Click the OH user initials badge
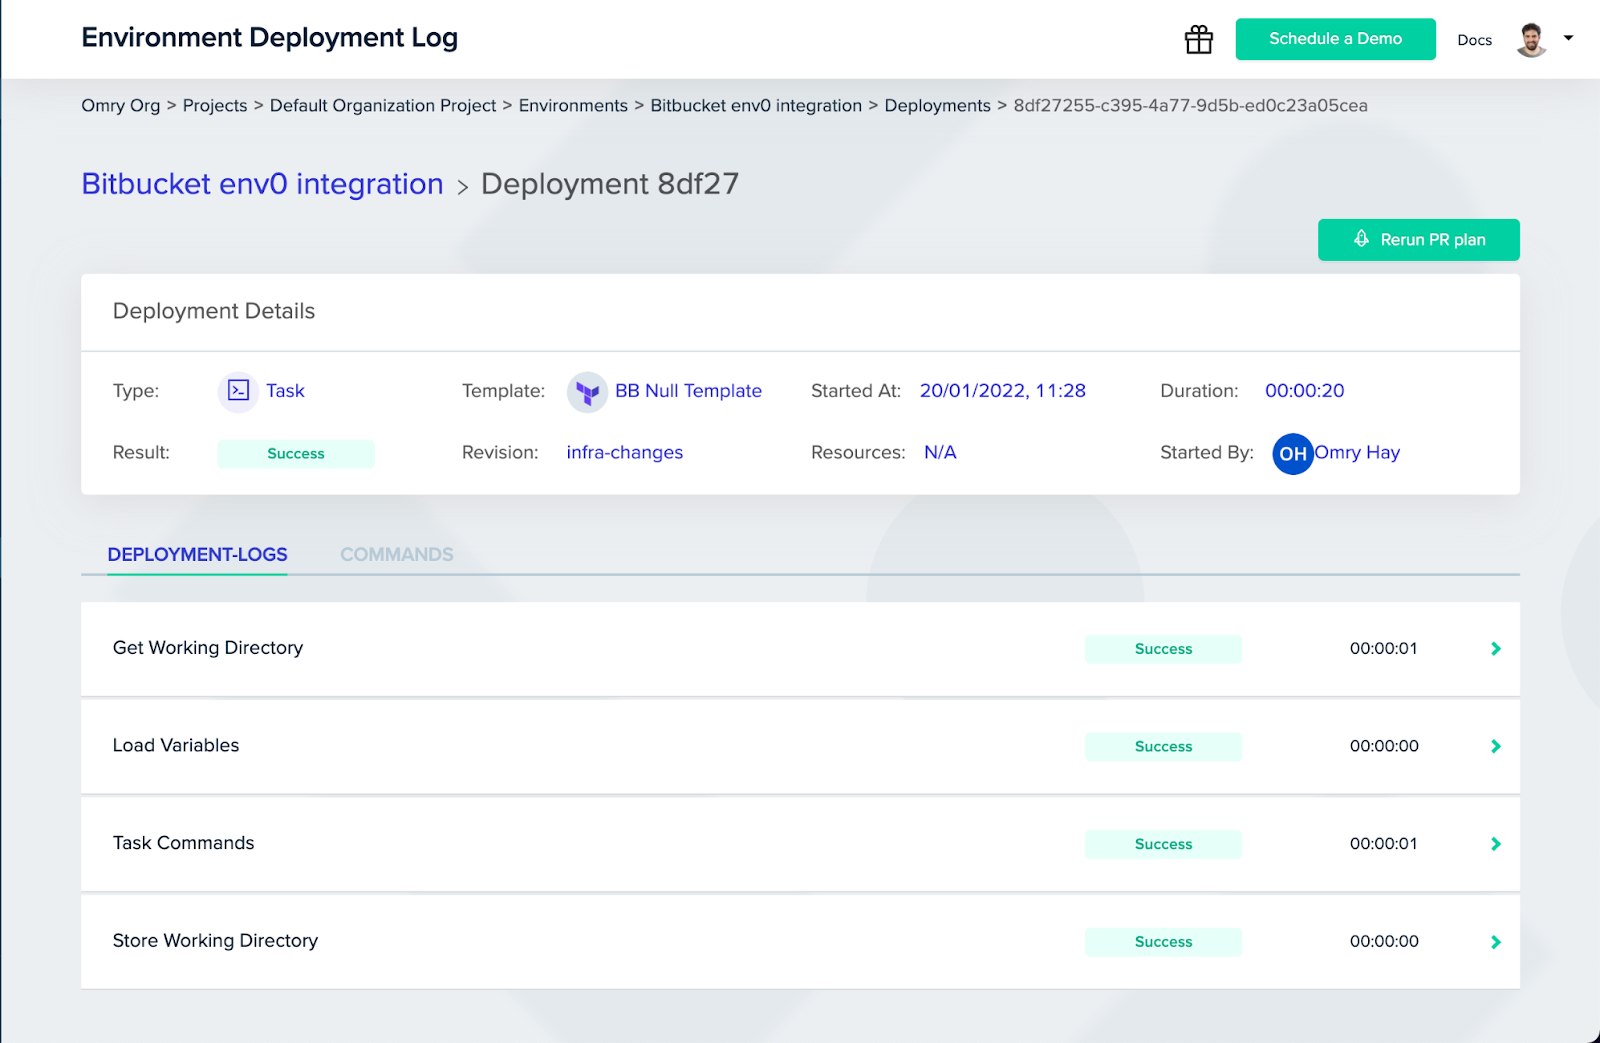Viewport: 1600px width, 1043px height. click(1292, 454)
